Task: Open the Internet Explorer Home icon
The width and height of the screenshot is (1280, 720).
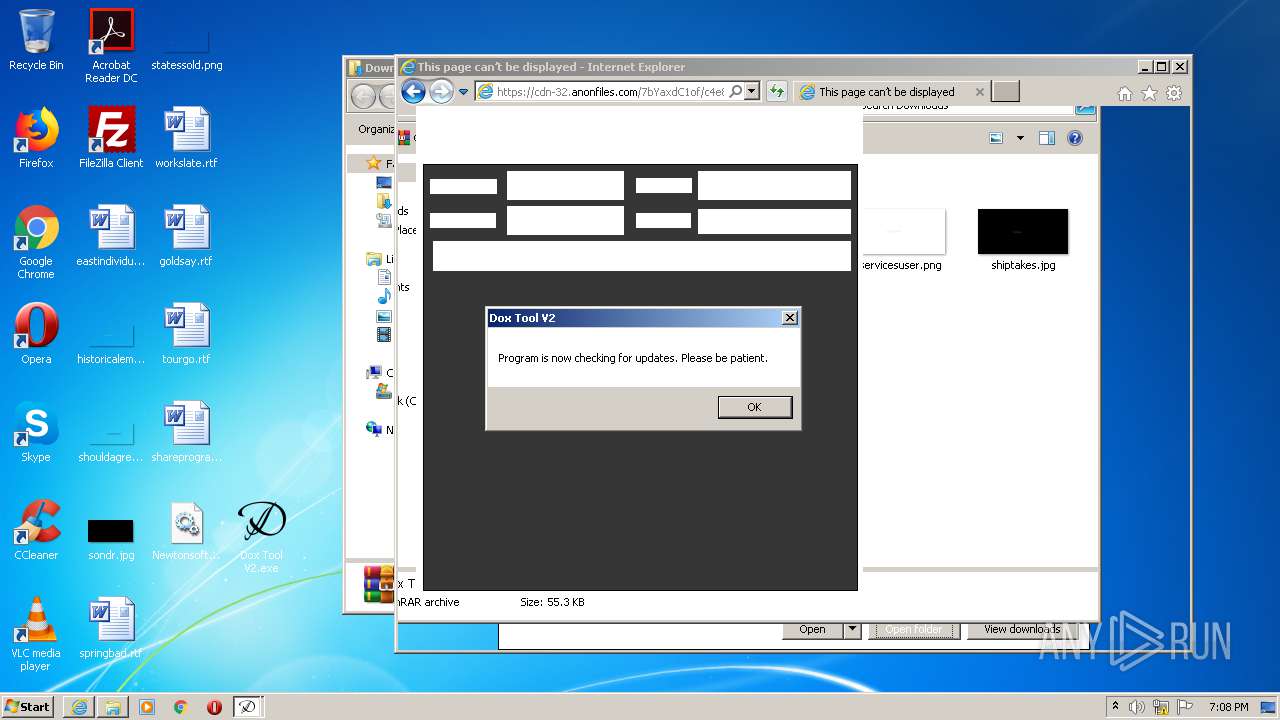Action: (x=1125, y=93)
